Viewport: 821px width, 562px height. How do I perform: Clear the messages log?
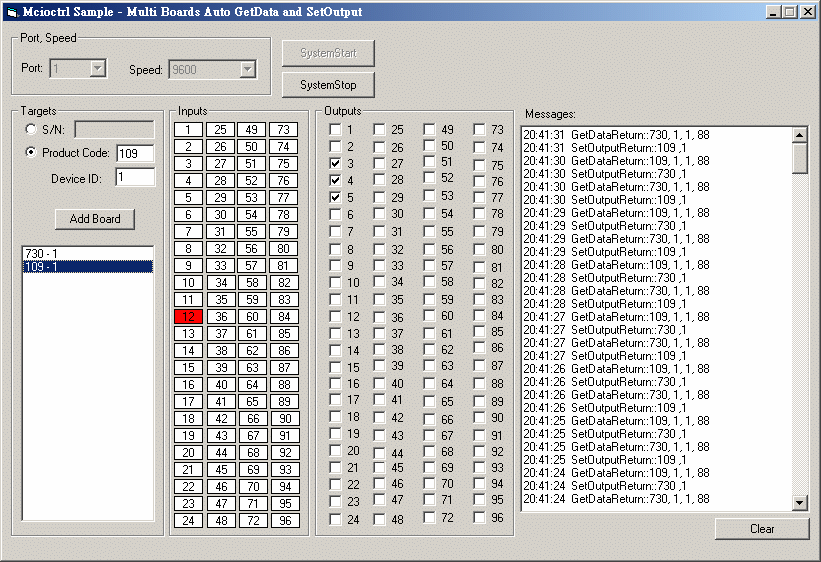[762, 529]
